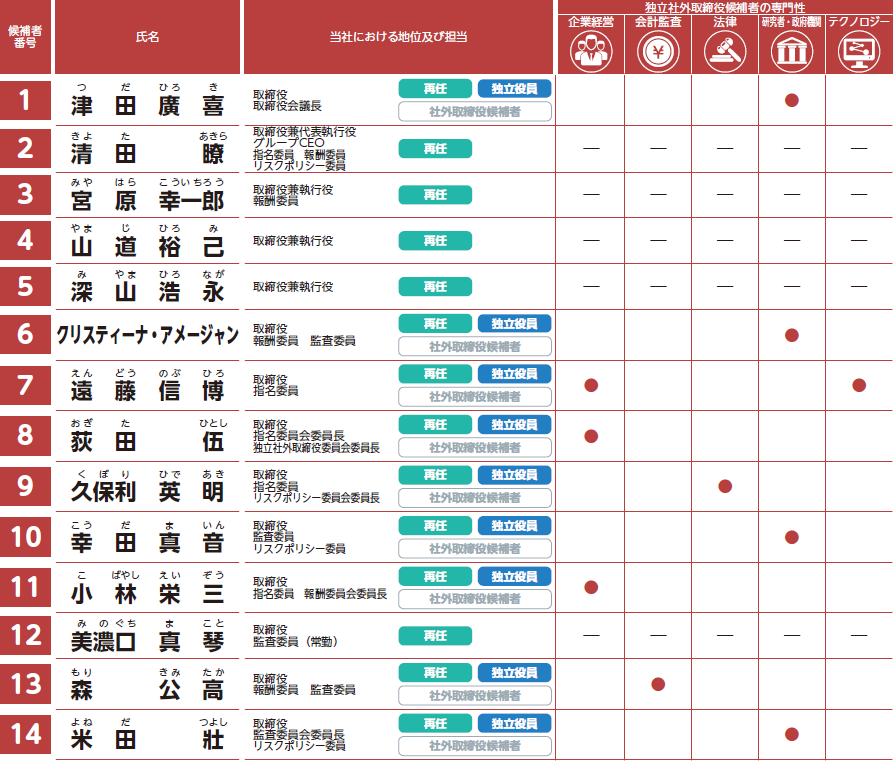
Task: Select candidate number 10 cell
Action: tap(25, 537)
